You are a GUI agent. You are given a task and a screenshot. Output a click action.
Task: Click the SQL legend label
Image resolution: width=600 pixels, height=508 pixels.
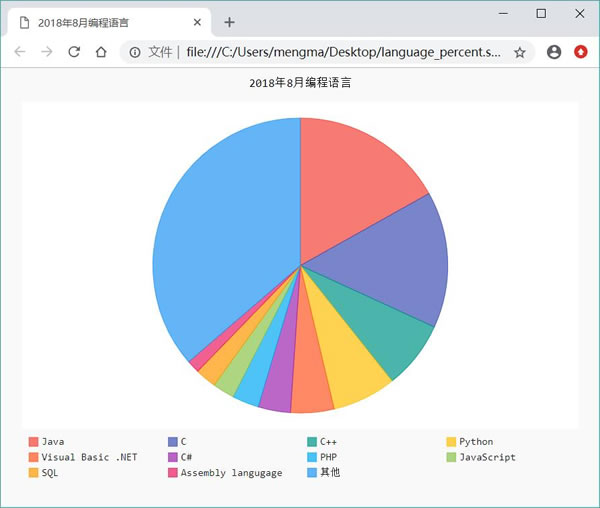[50, 473]
